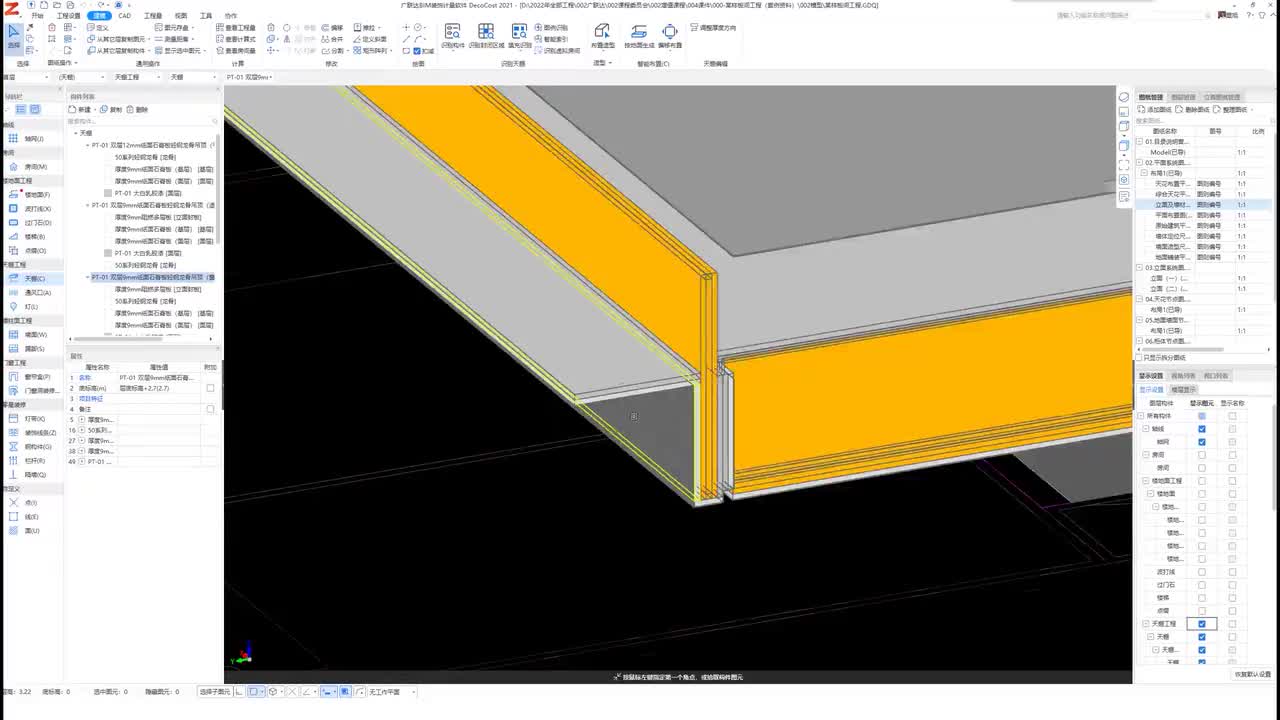This screenshot has height=720, width=1280.
Task: Open the 开始 ribbon tab
Action: point(37,16)
